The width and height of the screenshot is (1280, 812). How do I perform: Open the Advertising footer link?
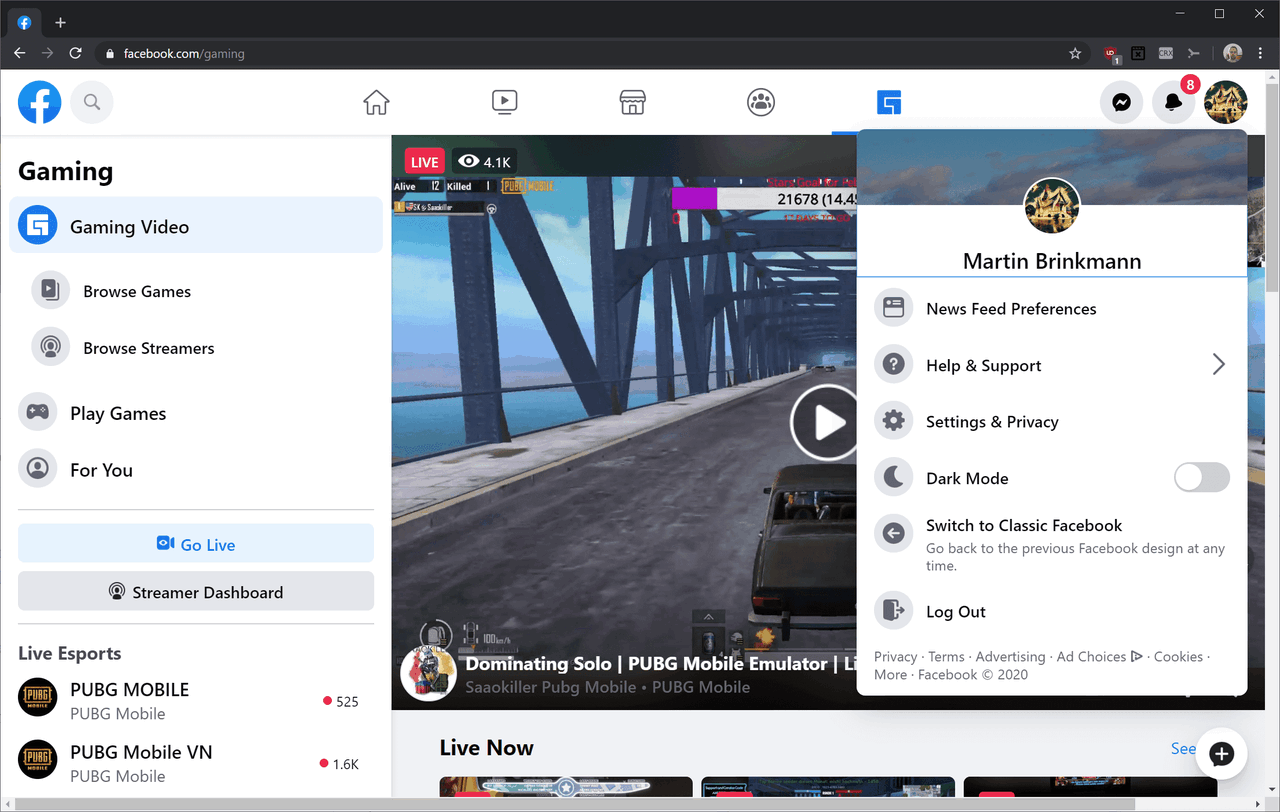tap(1010, 656)
